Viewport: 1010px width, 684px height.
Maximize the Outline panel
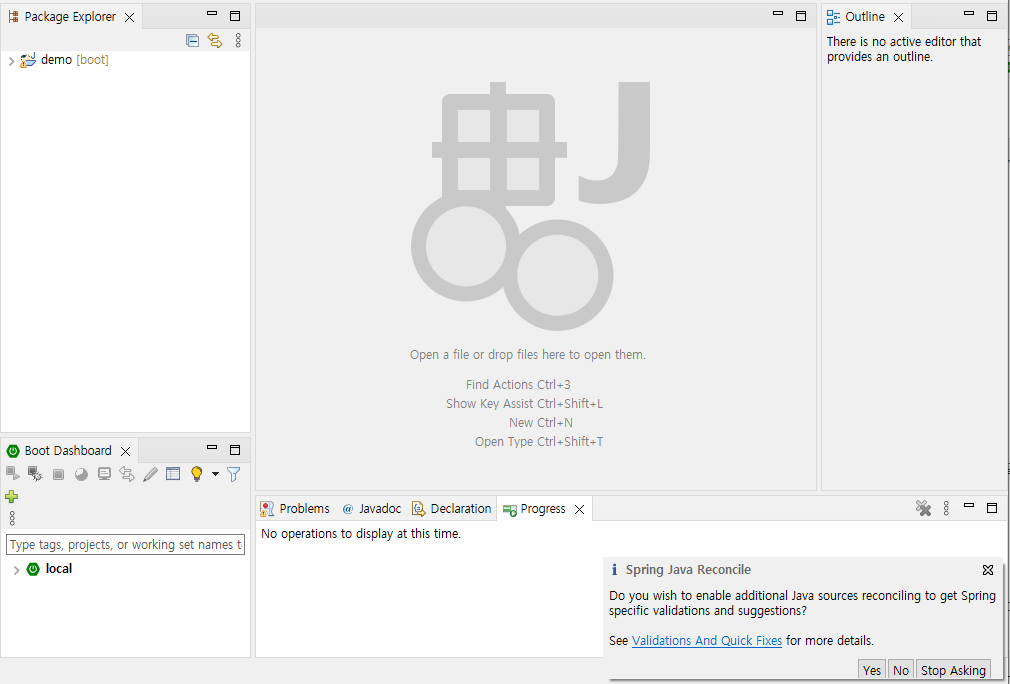point(992,16)
